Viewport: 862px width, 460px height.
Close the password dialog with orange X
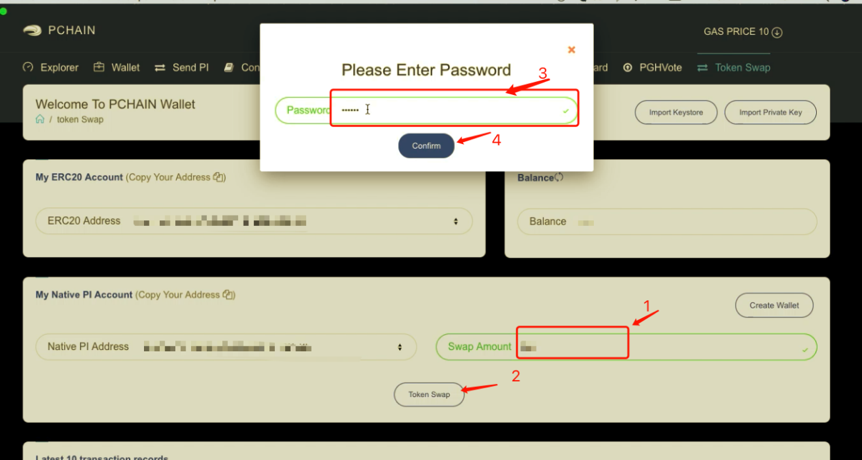tap(571, 50)
